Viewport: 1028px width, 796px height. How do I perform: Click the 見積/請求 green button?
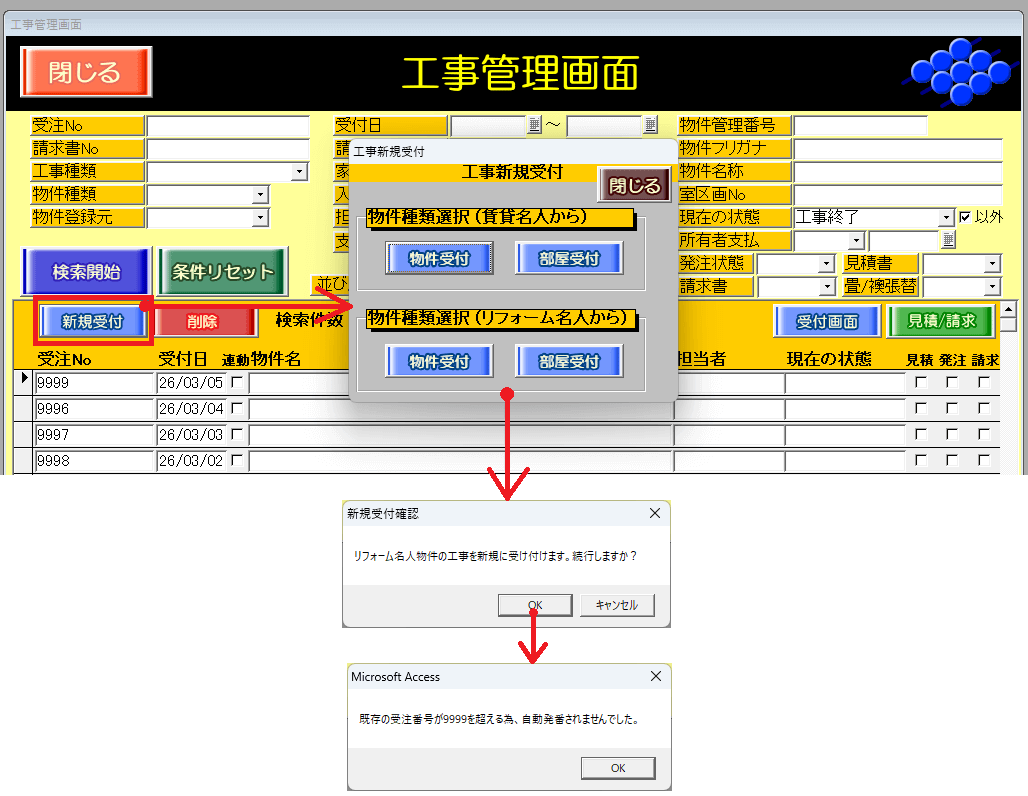click(939, 321)
